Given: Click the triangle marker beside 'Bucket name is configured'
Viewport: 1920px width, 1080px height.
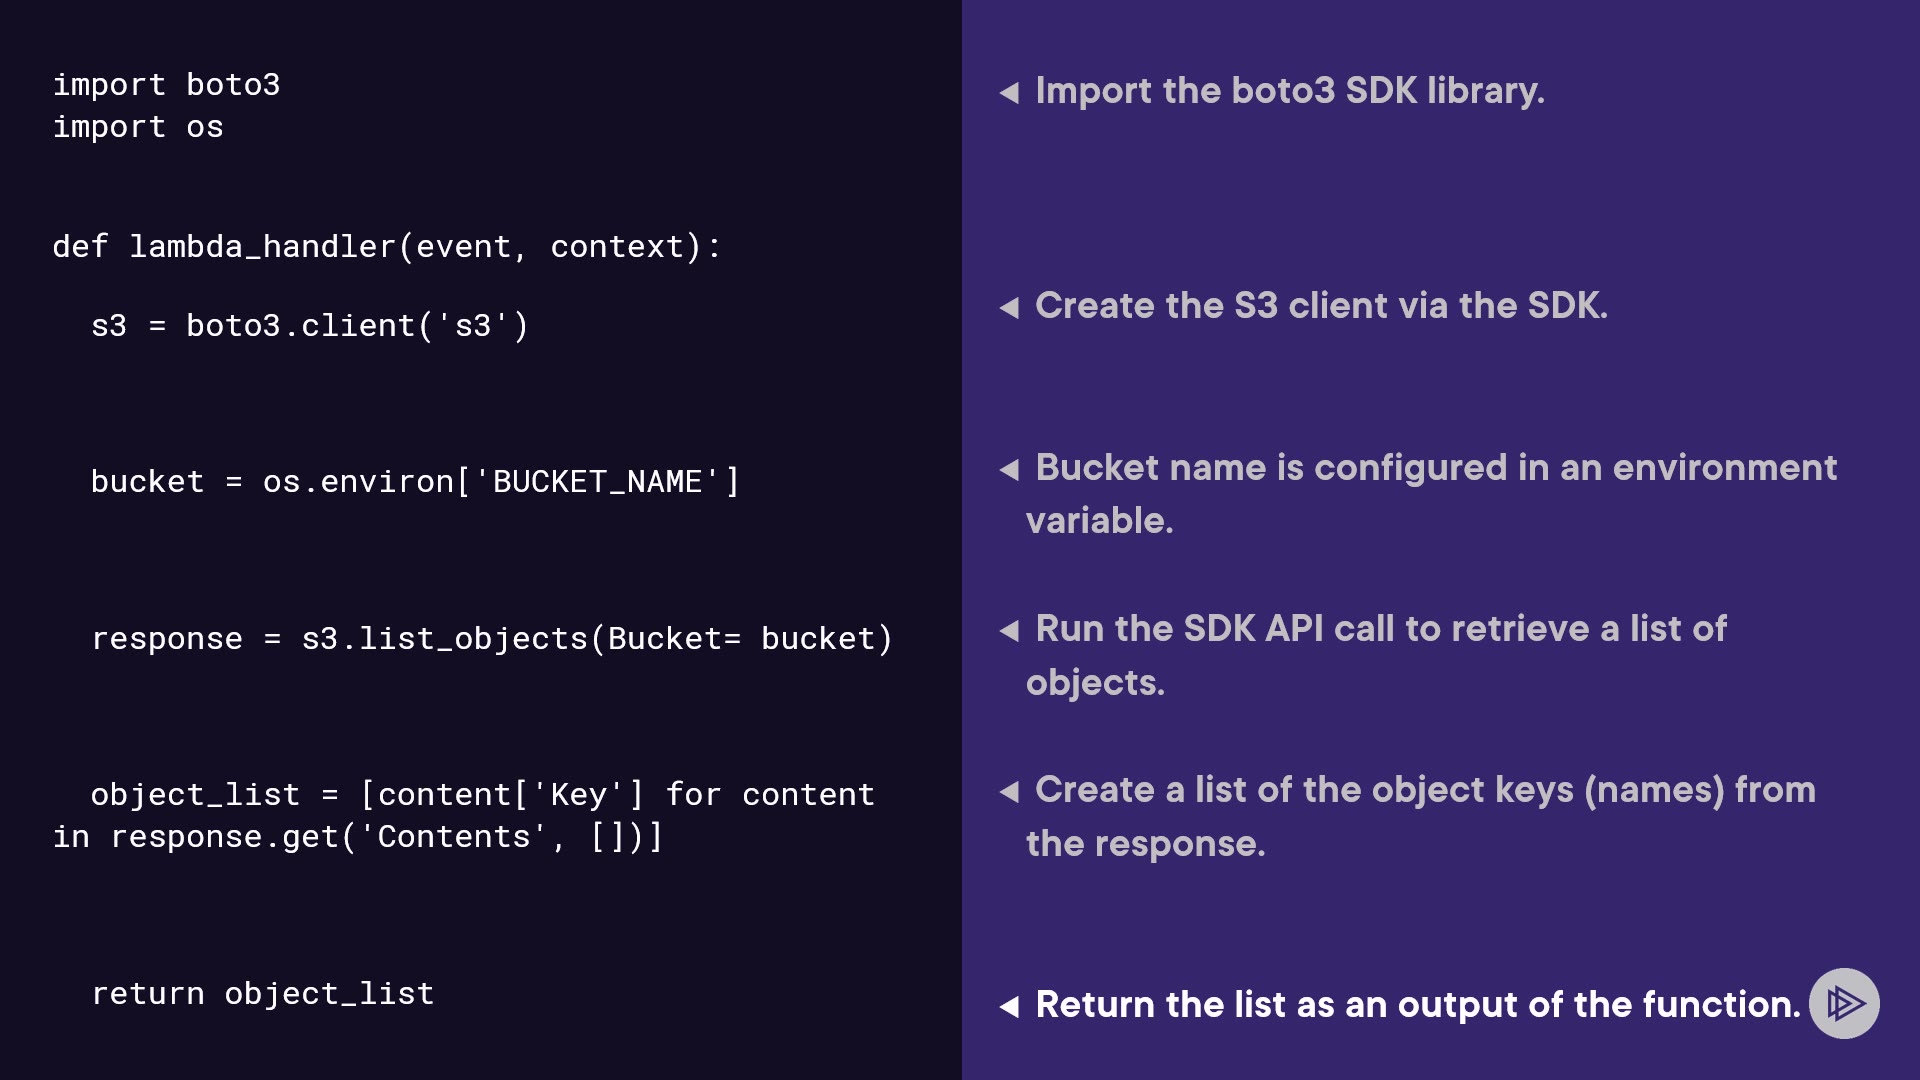Looking at the screenshot, I should (1009, 470).
